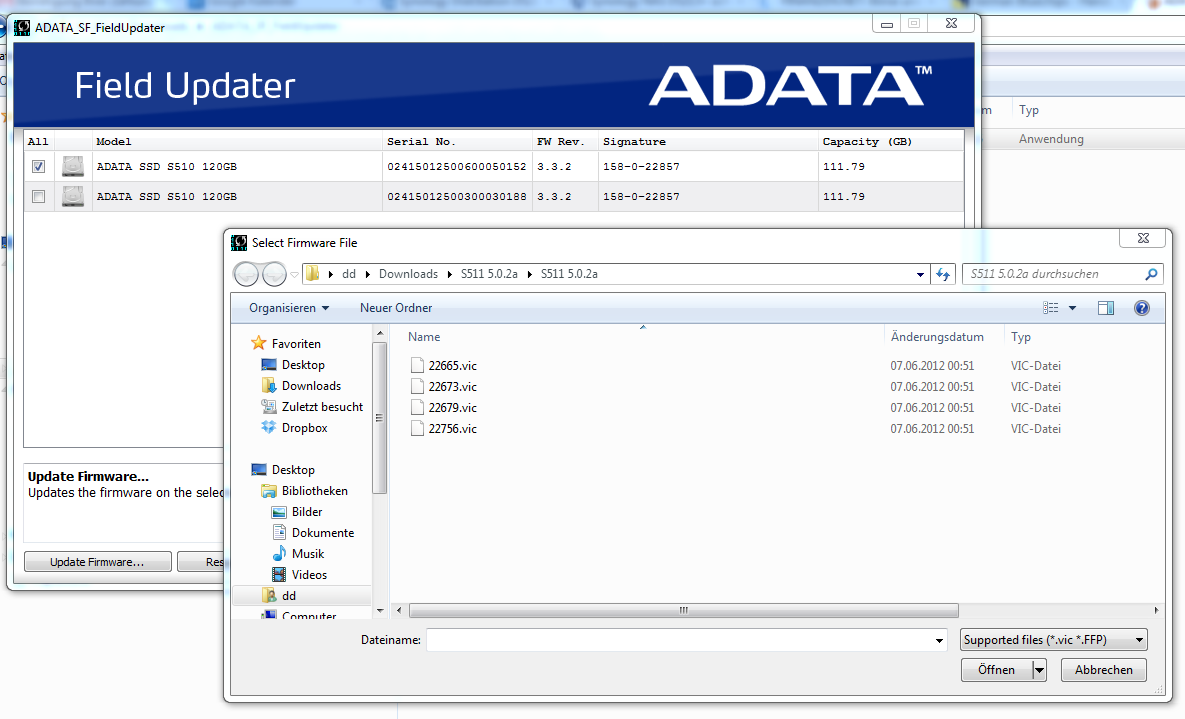Screen dimensions: 1185x719
Task: Click the Serial No. column header
Action: coord(458,141)
